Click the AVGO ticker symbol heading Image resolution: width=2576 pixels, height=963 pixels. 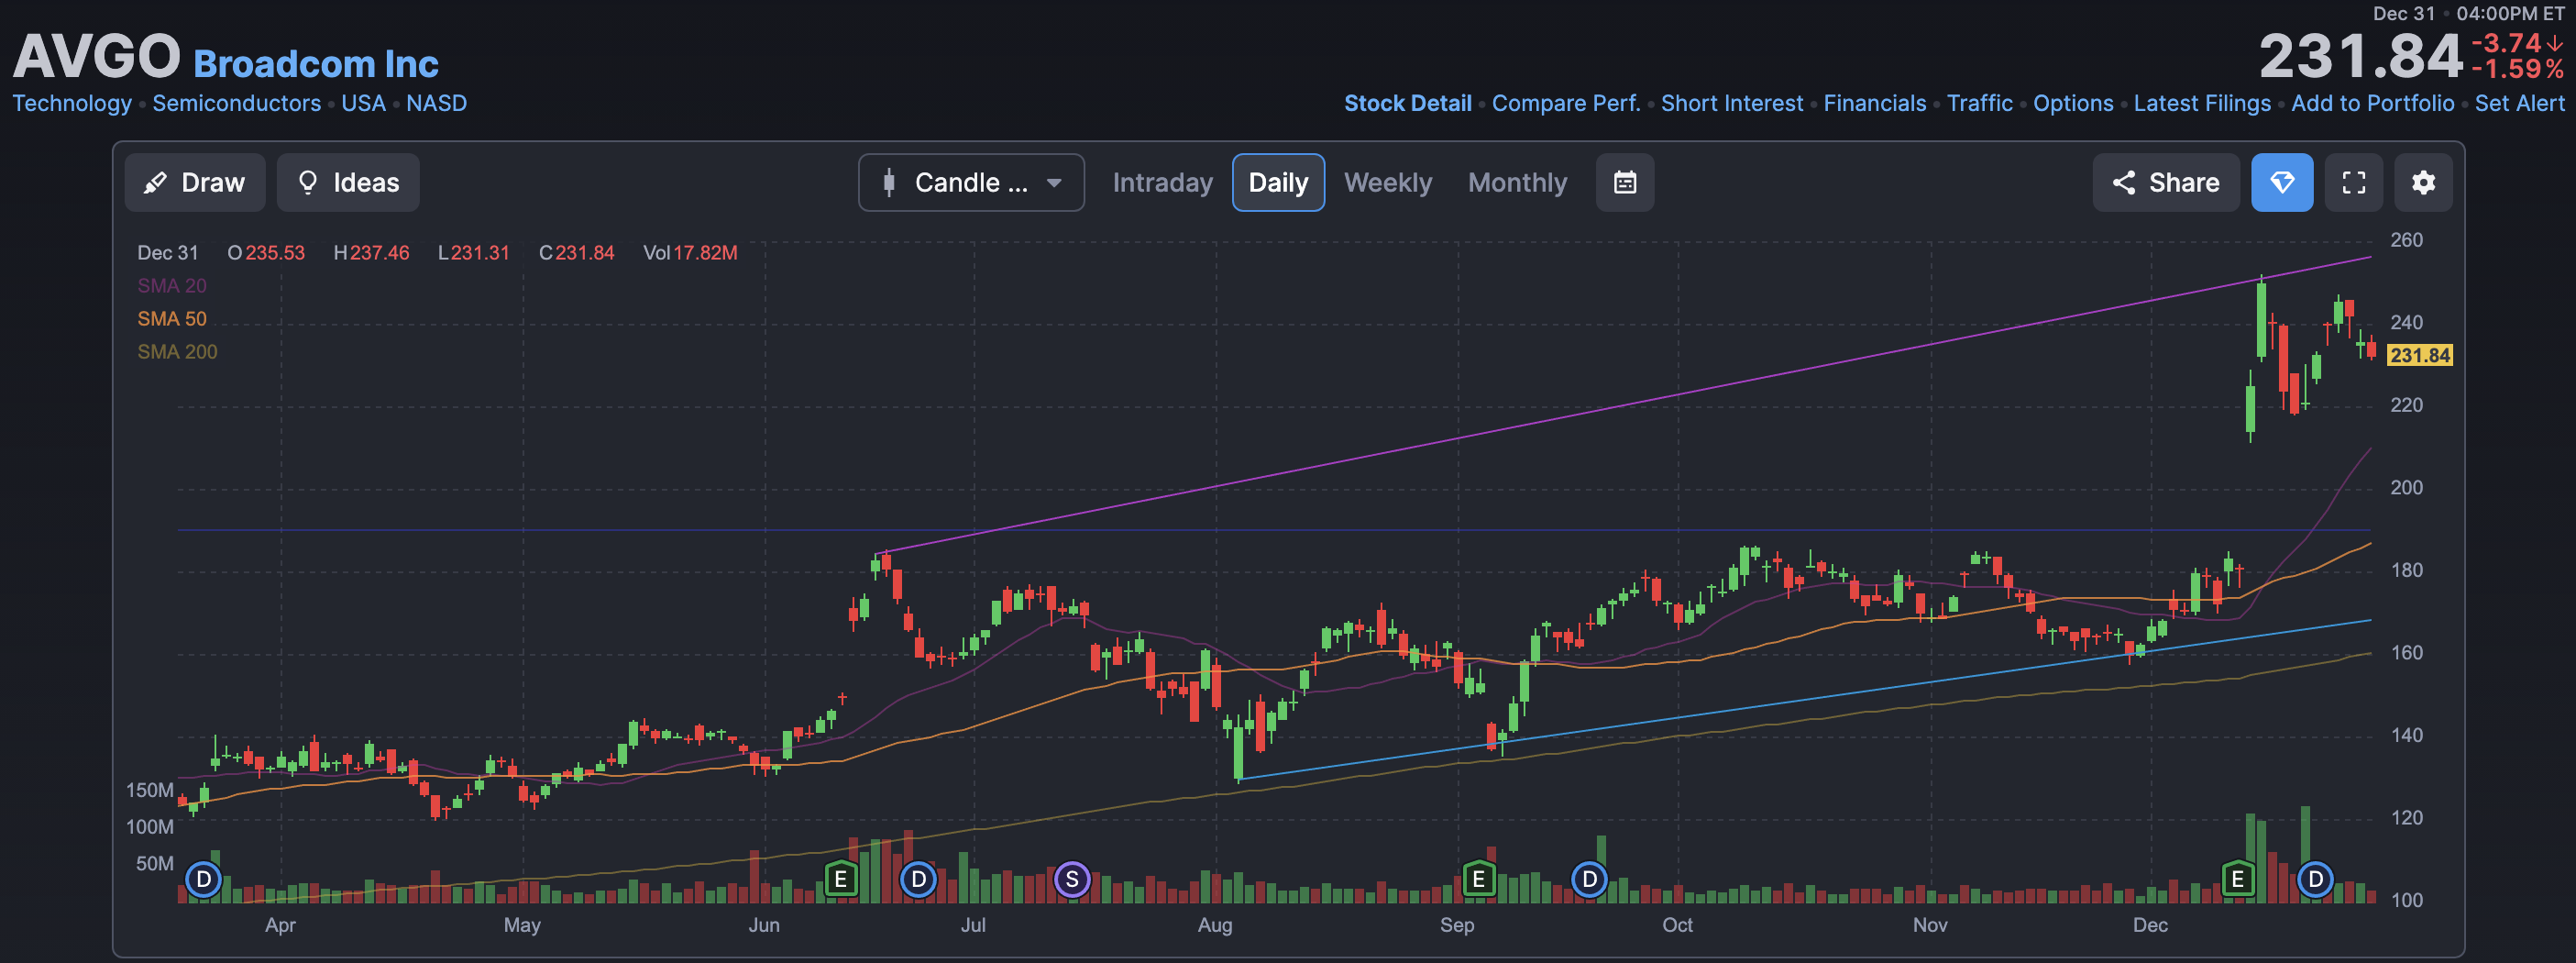tap(97, 56)
